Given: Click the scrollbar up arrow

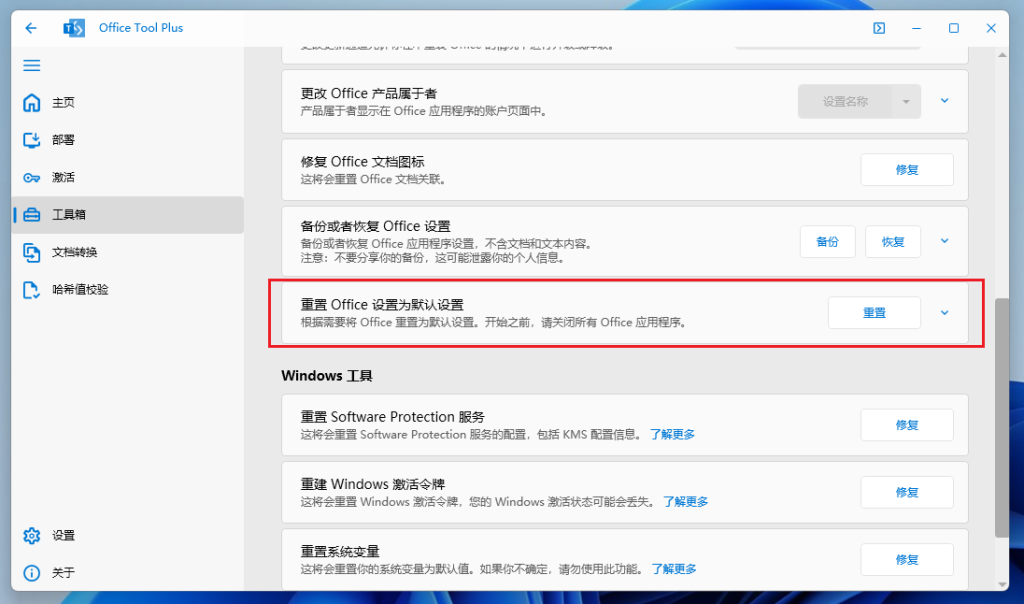Looking at the screenshot, I should click(1002, 55).
